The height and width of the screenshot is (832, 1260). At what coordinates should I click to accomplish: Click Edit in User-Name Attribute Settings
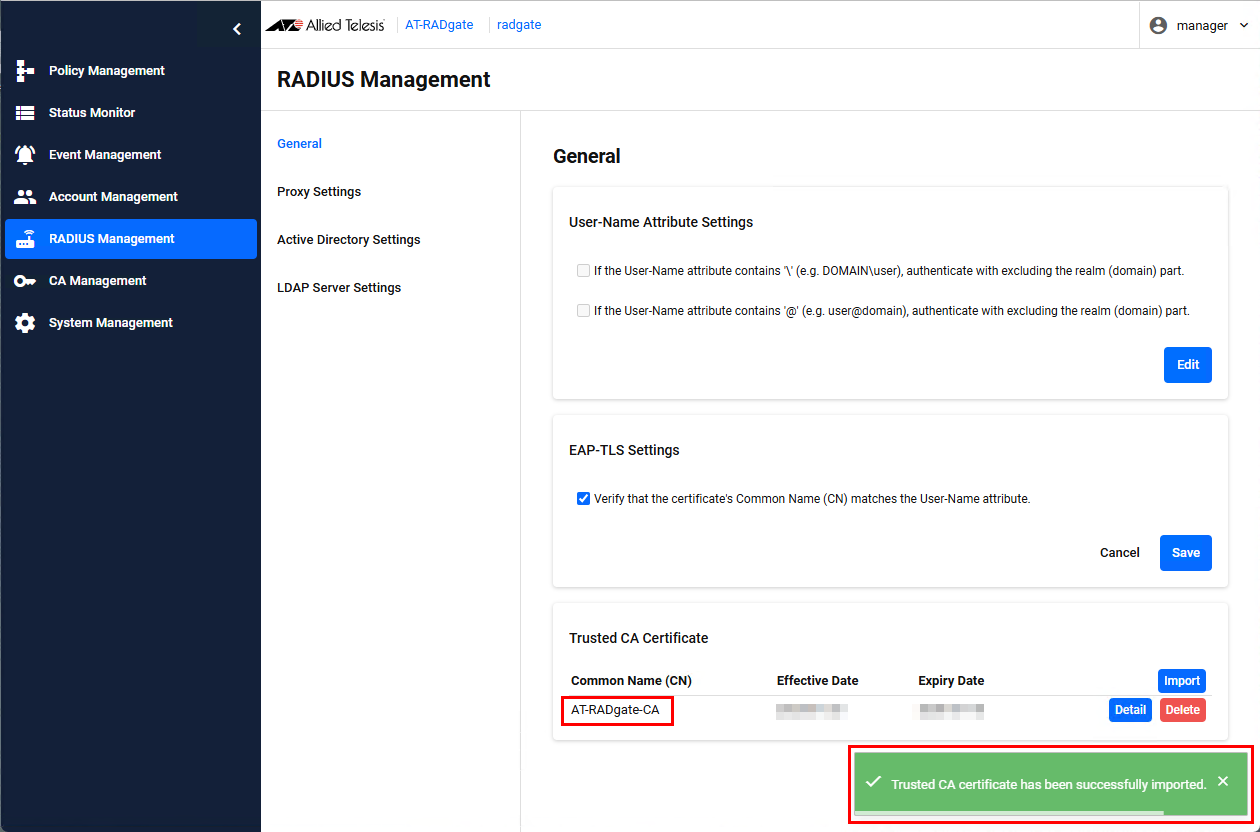(x=1188, y=365)
